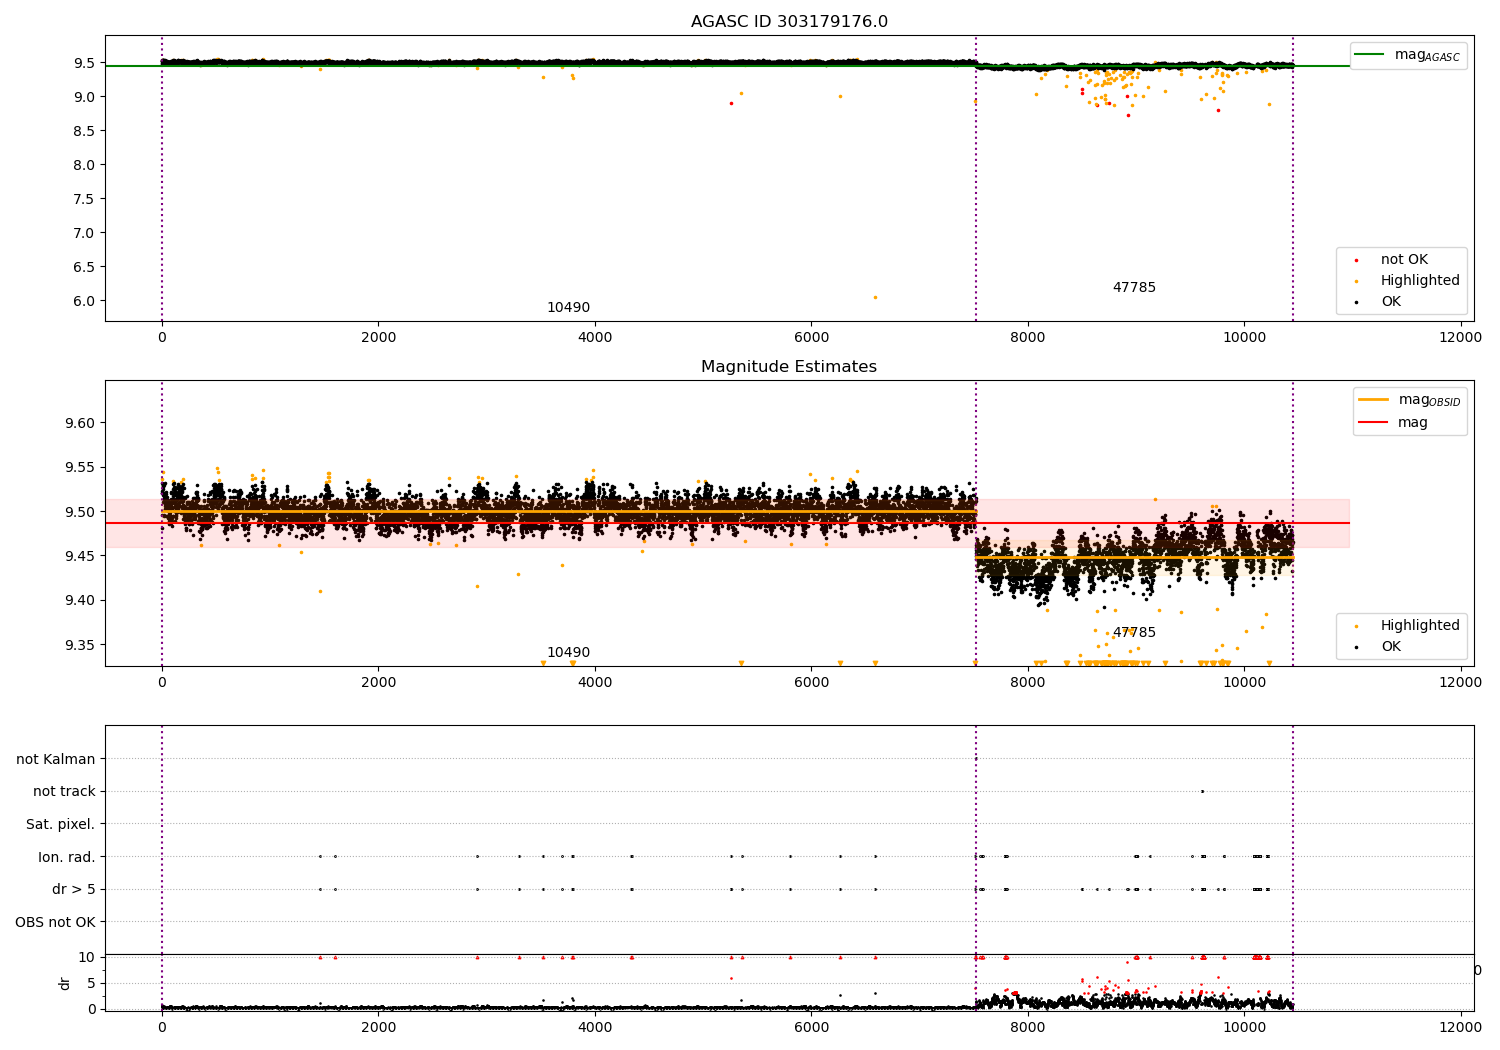
Task: Click x-tick "6000" under the top plot
Action: pos(811,338)
